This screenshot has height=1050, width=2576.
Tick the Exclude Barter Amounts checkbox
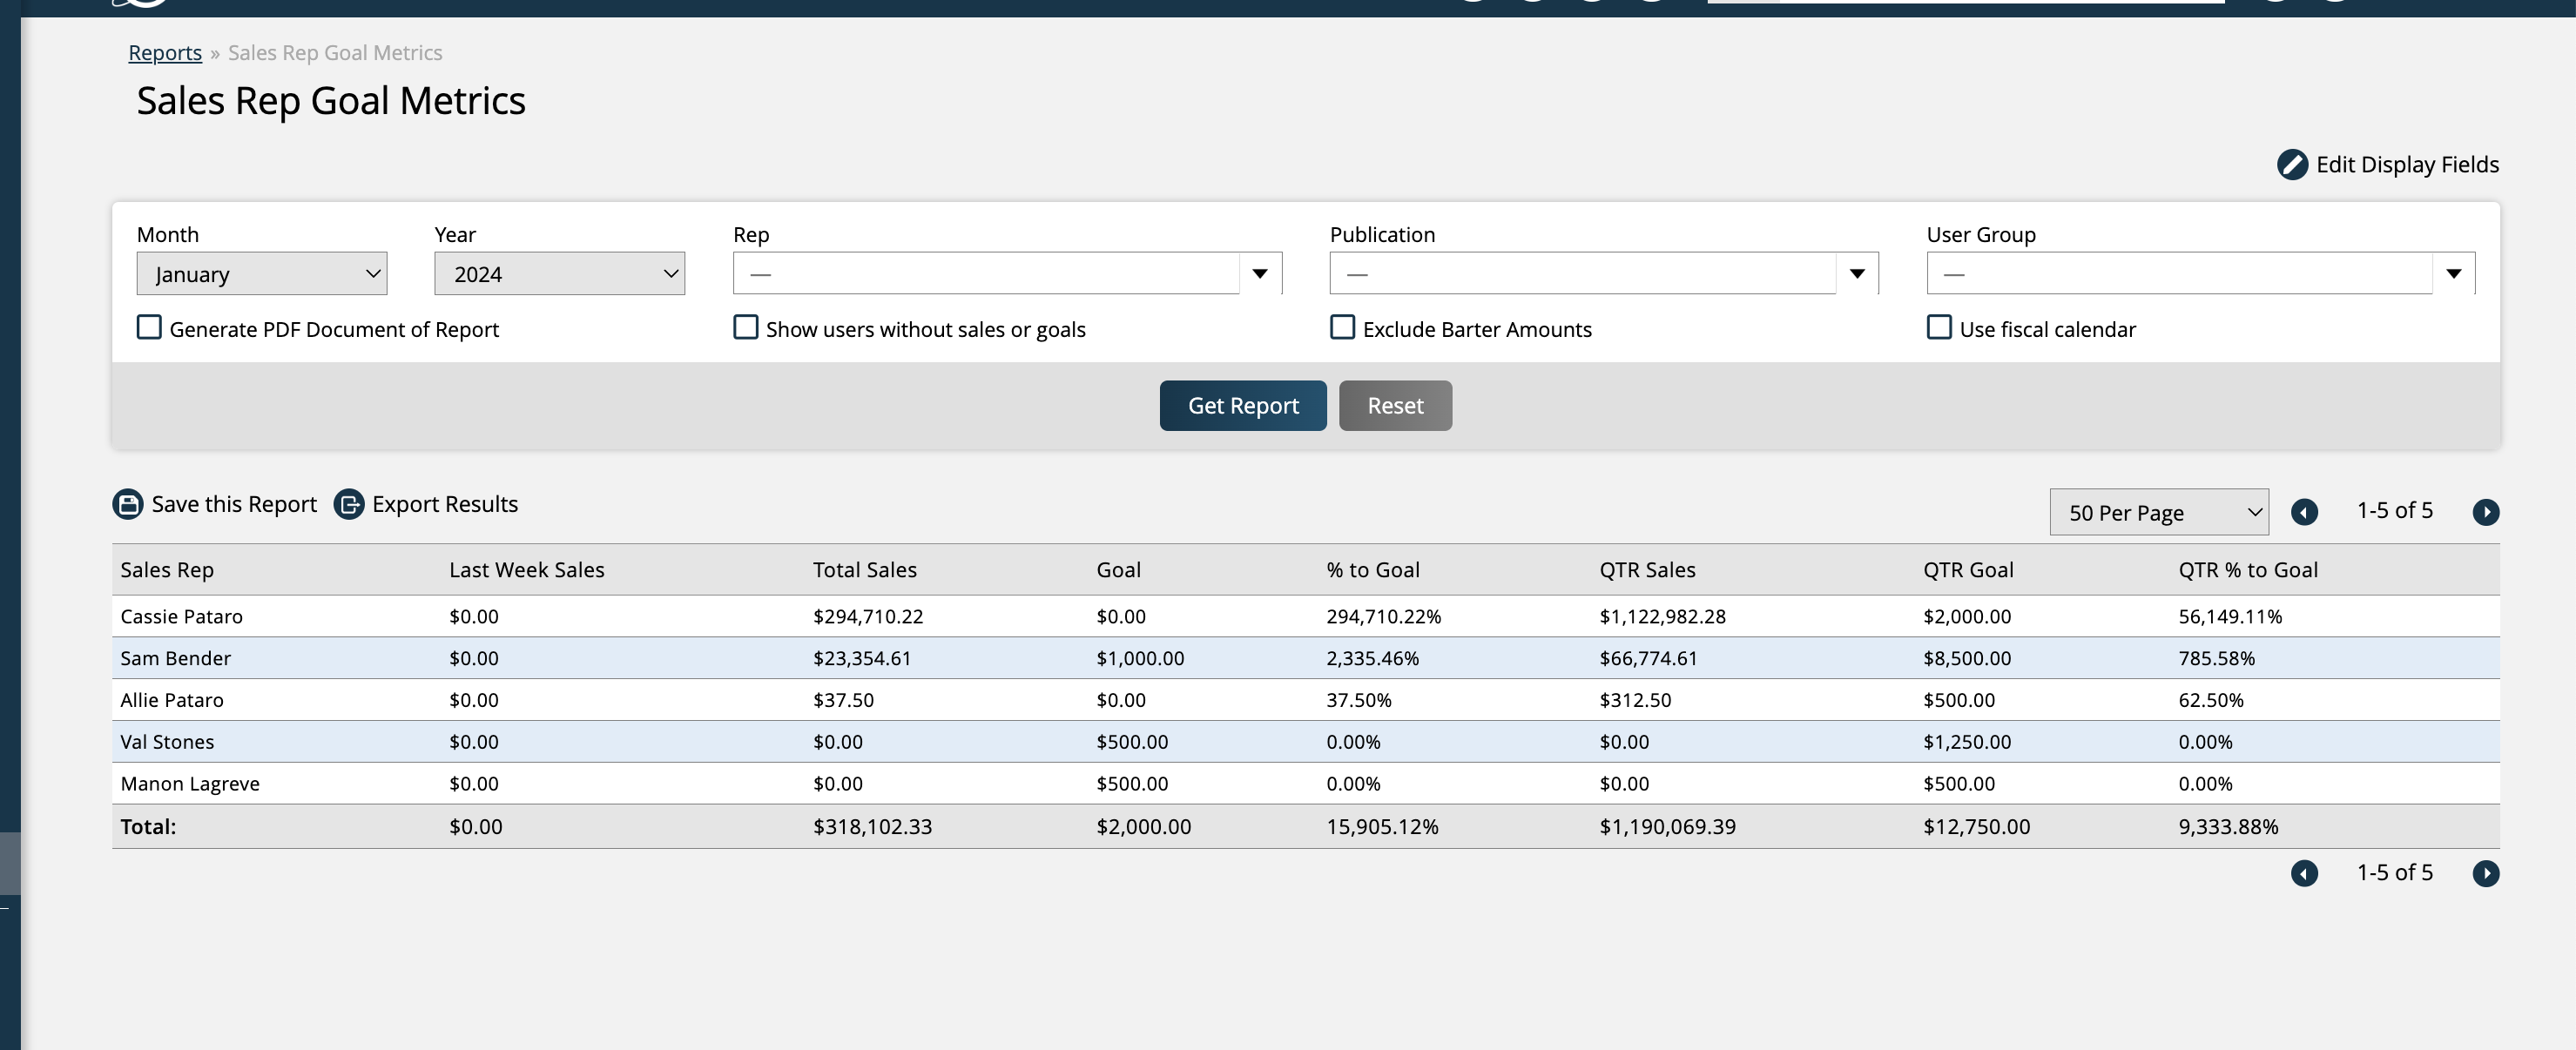pyautogui.click(x=1342, y=328)
